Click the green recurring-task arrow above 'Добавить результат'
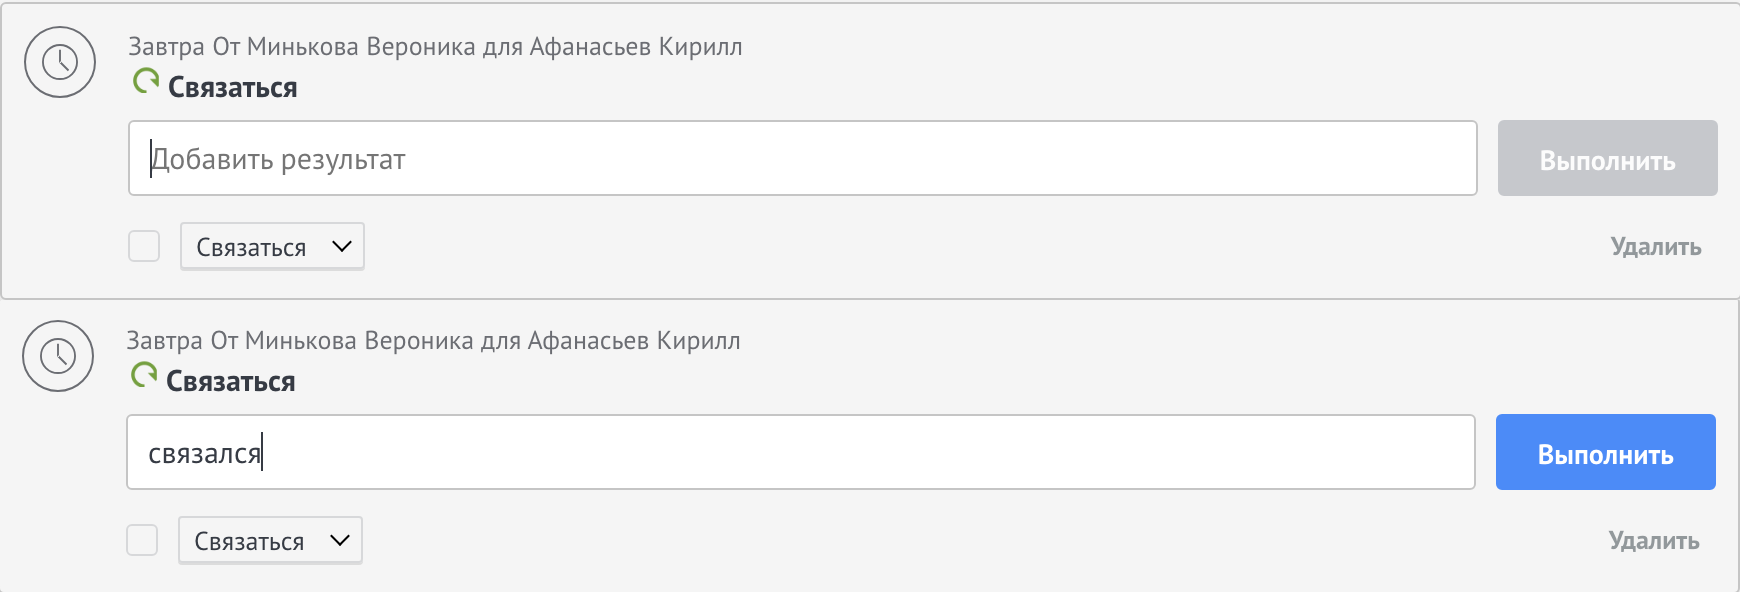 (x=146, y=80)
